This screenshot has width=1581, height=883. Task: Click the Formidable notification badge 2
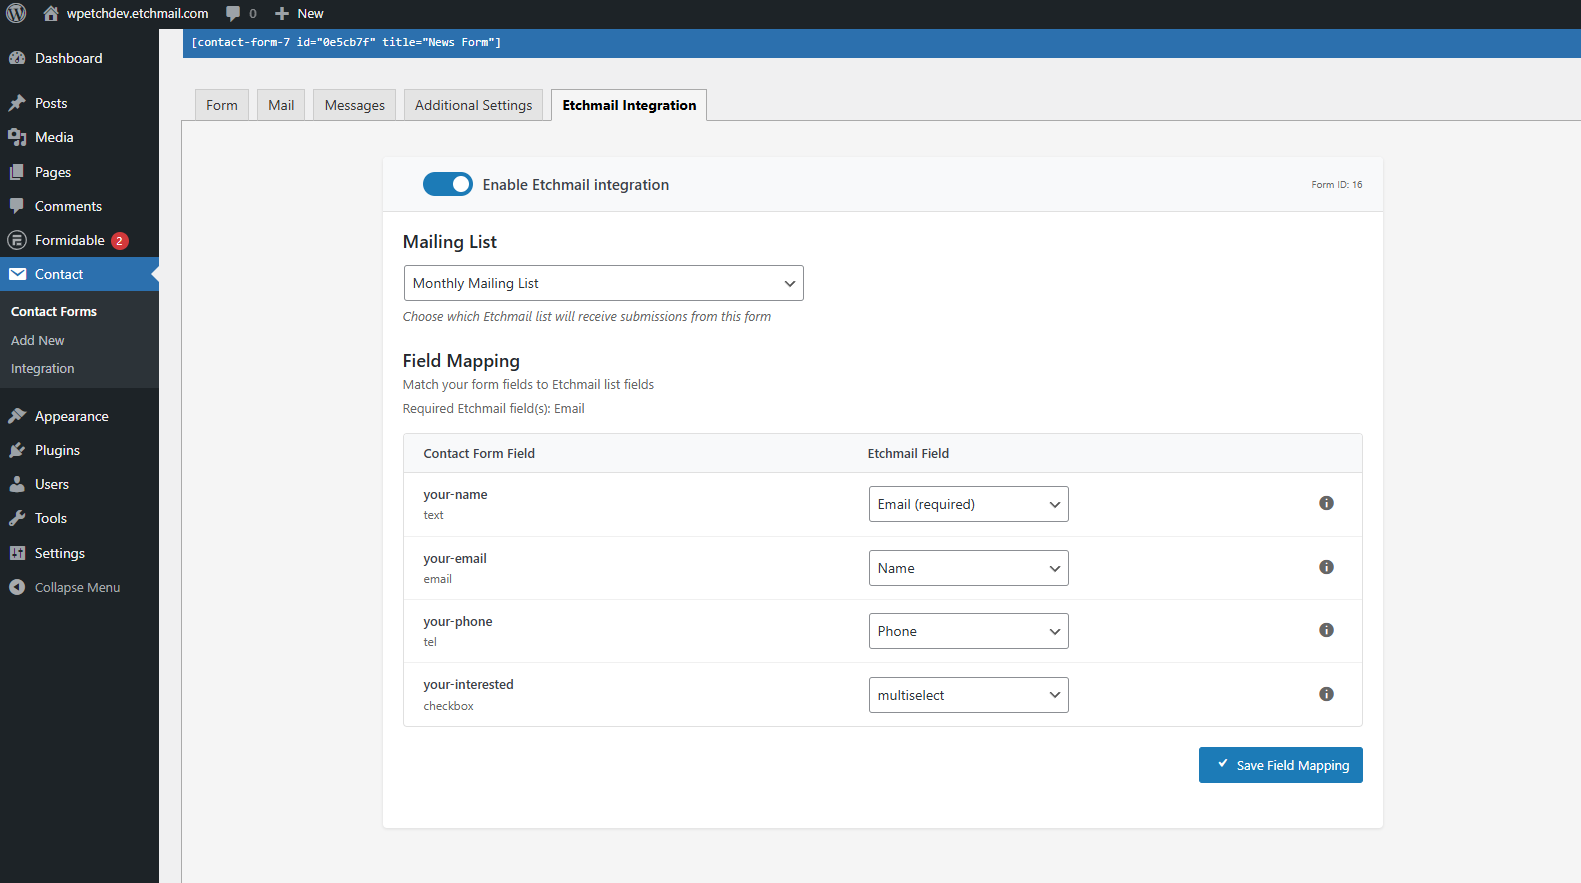(120, 241)
